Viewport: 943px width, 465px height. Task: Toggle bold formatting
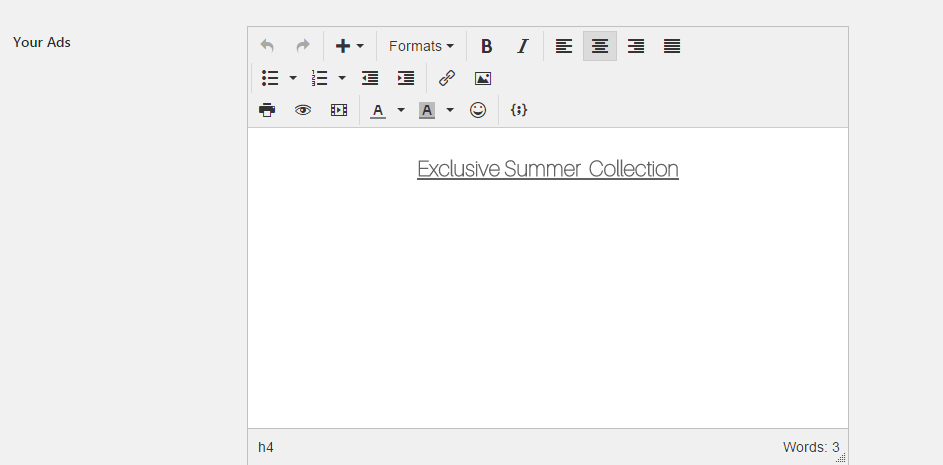[487, 46]
